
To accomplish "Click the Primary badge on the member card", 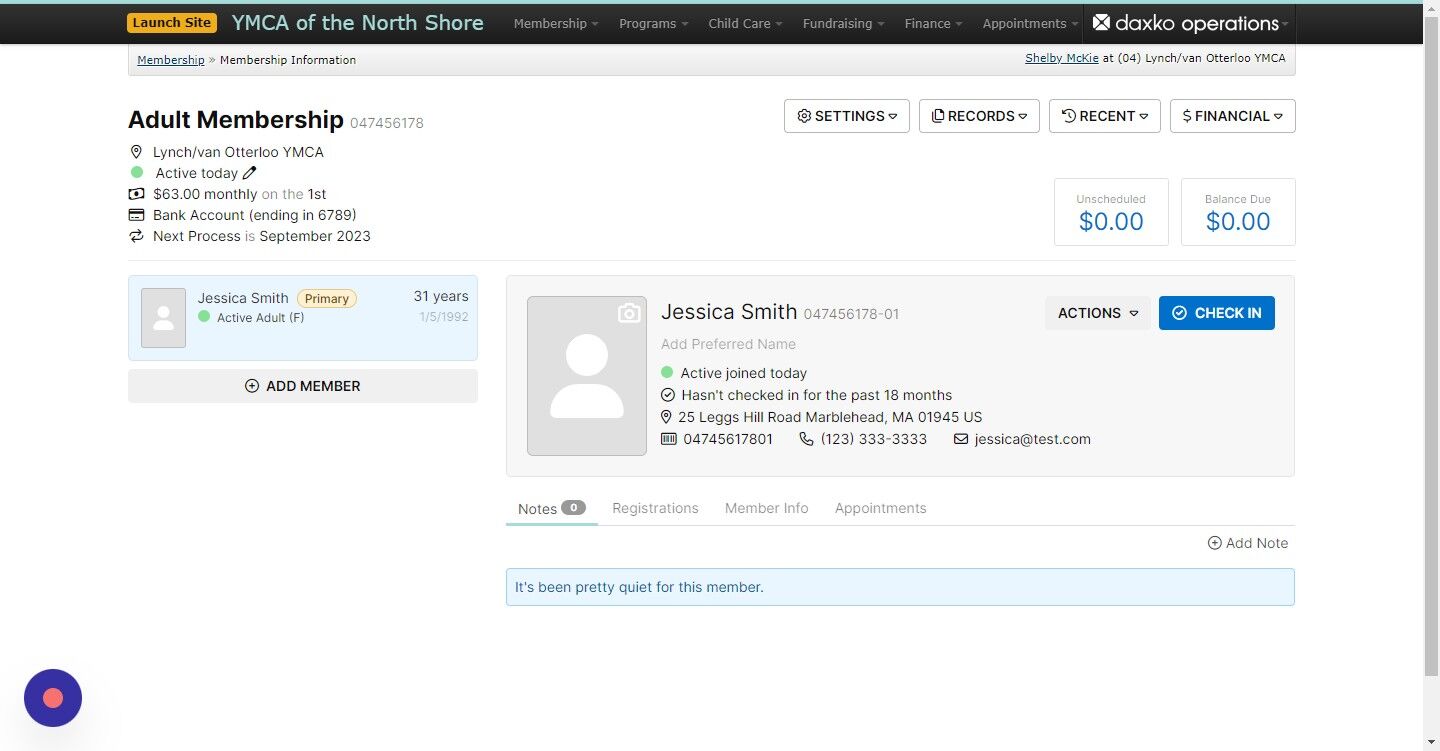I will [x=327, y=298].
